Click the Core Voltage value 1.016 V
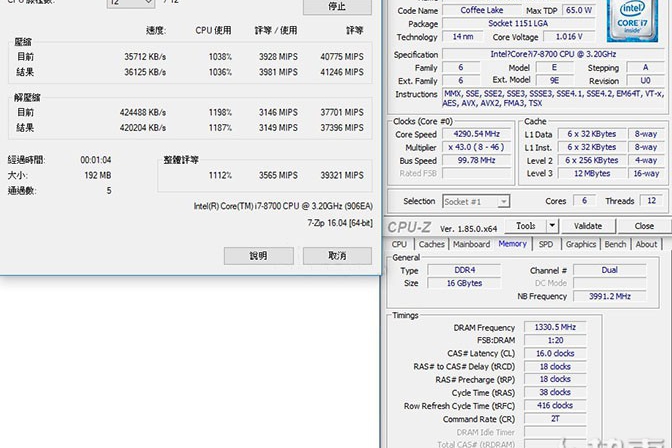The height and width of the screenshot is (448, 672). tap(569, 37)
